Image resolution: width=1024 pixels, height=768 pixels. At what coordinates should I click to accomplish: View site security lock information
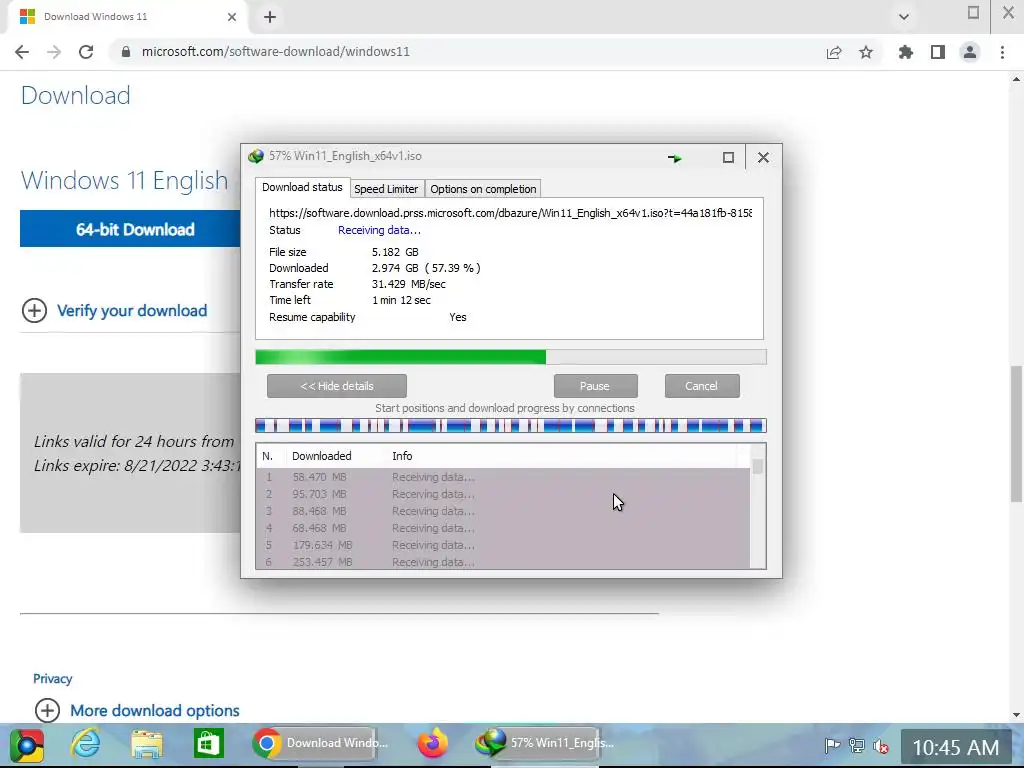pos(126,52)
